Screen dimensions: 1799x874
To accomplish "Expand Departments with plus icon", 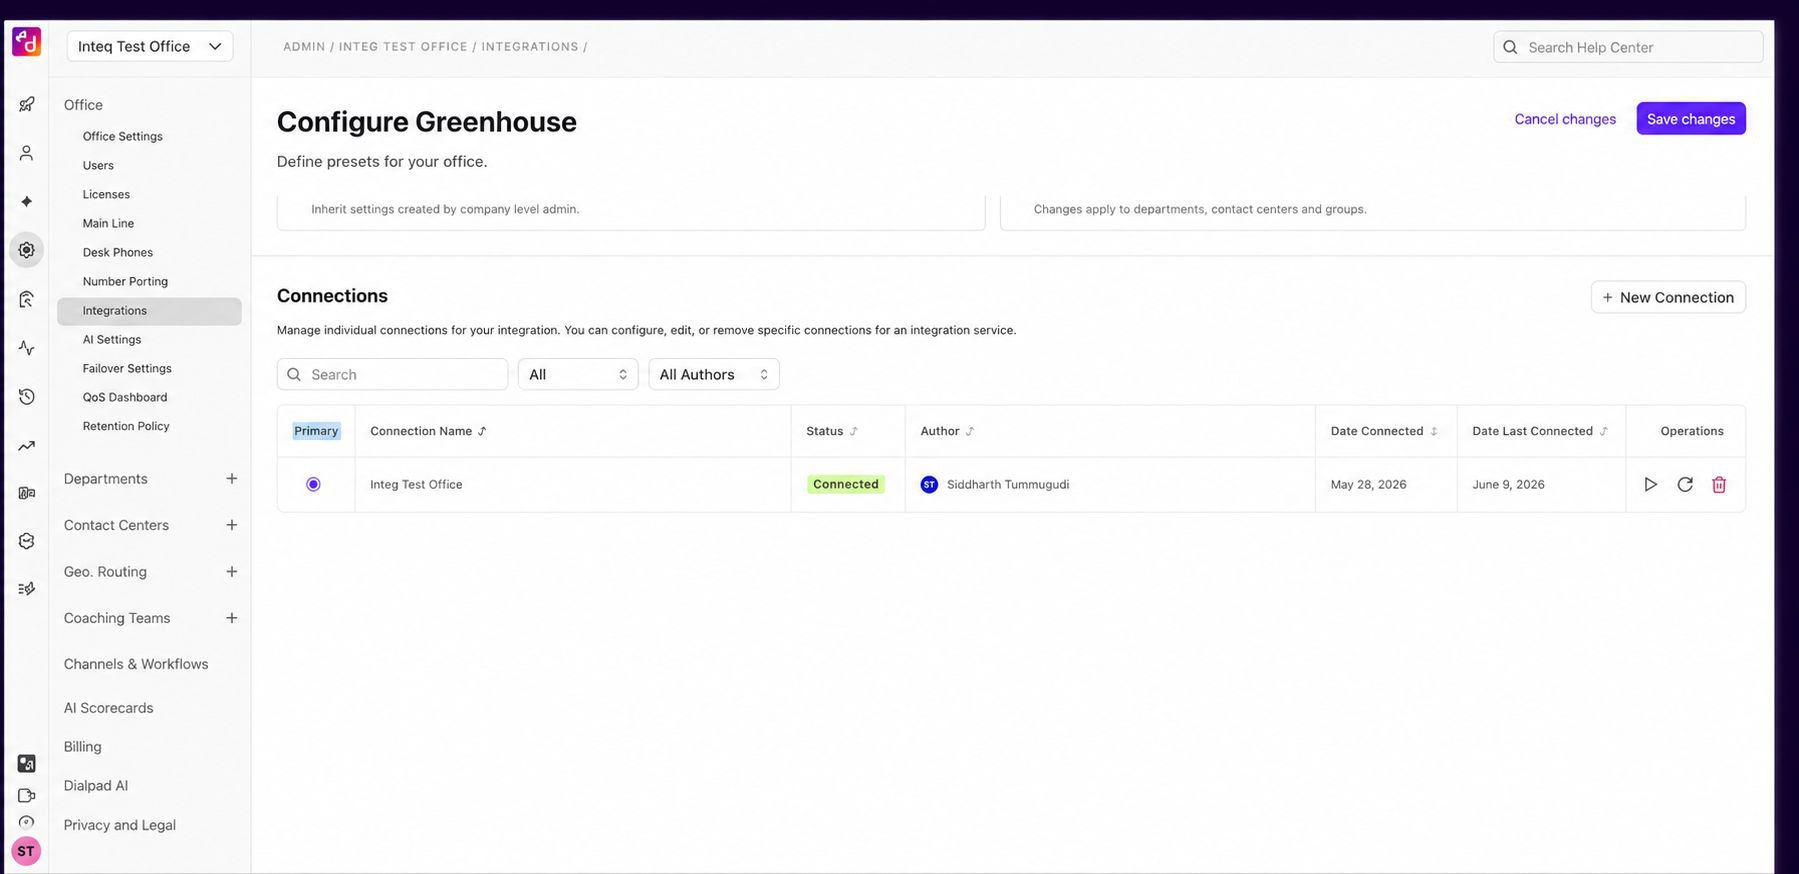I will coord(232,479).
